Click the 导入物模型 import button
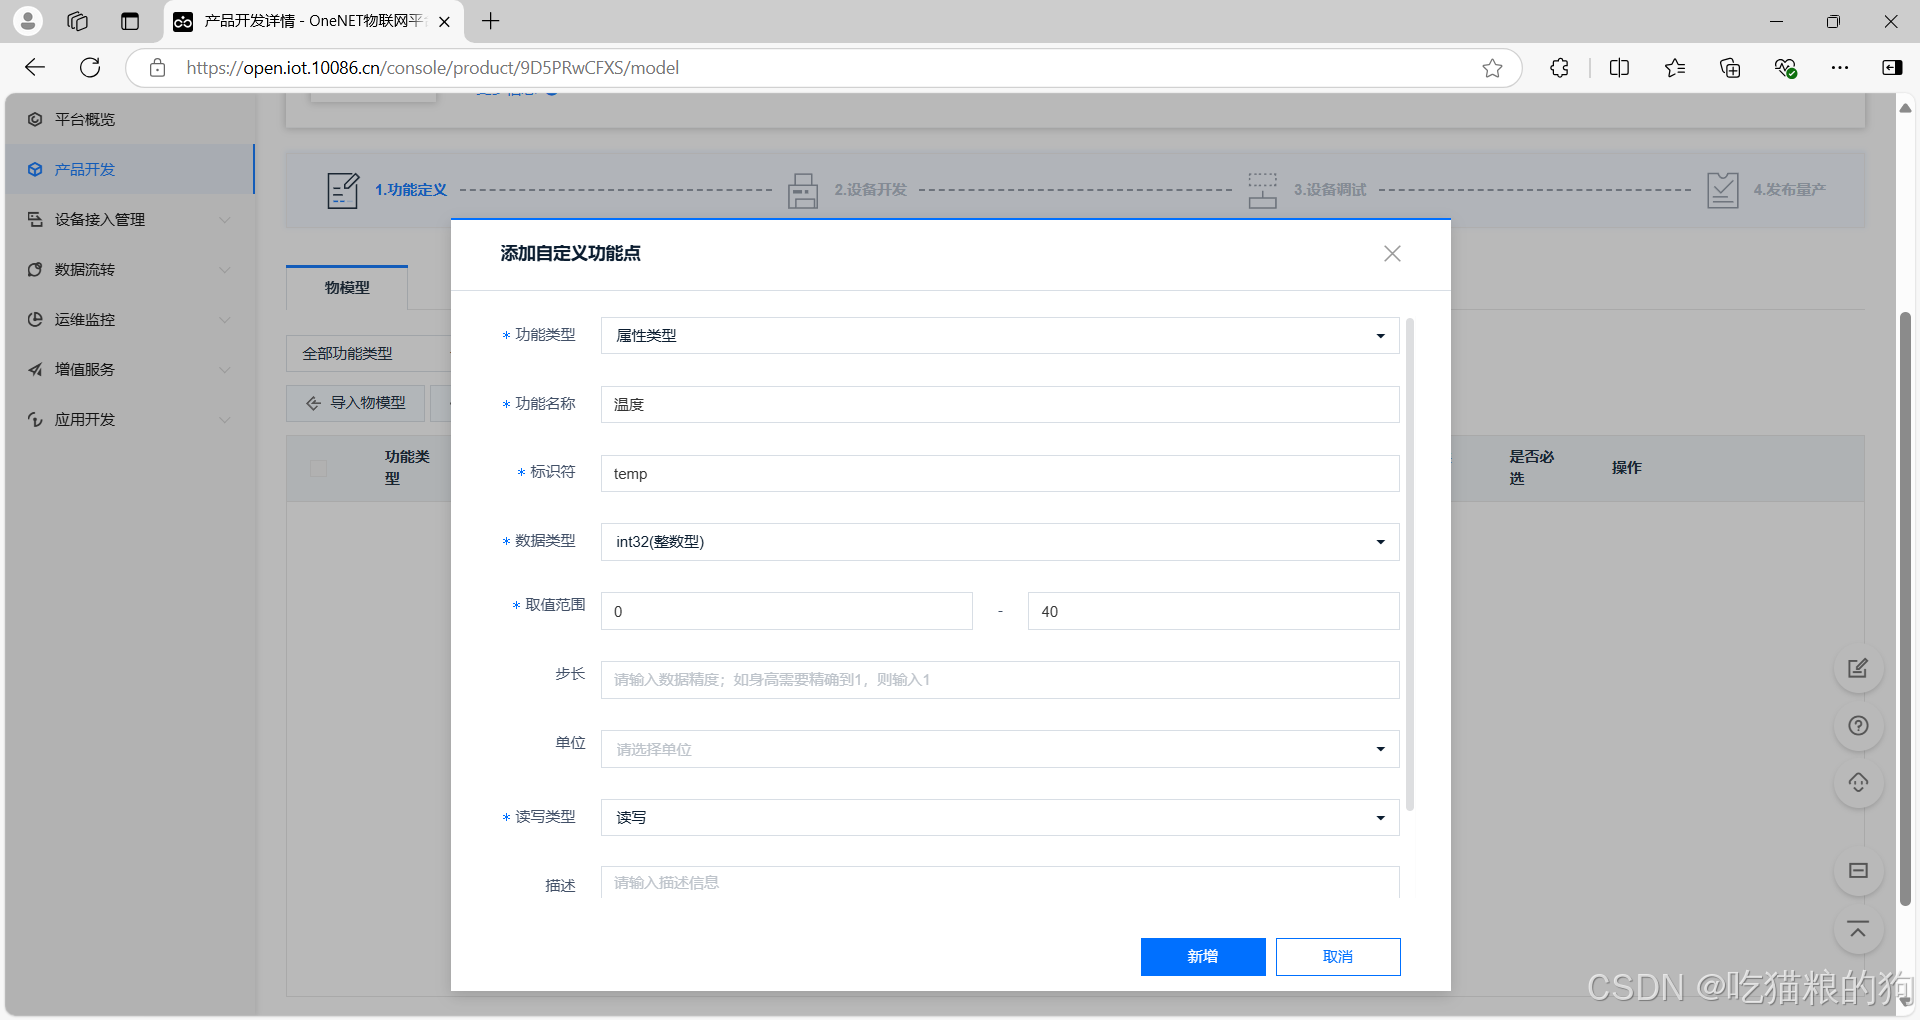This screenshot has width=1920, height=1020. pos(355,402)
